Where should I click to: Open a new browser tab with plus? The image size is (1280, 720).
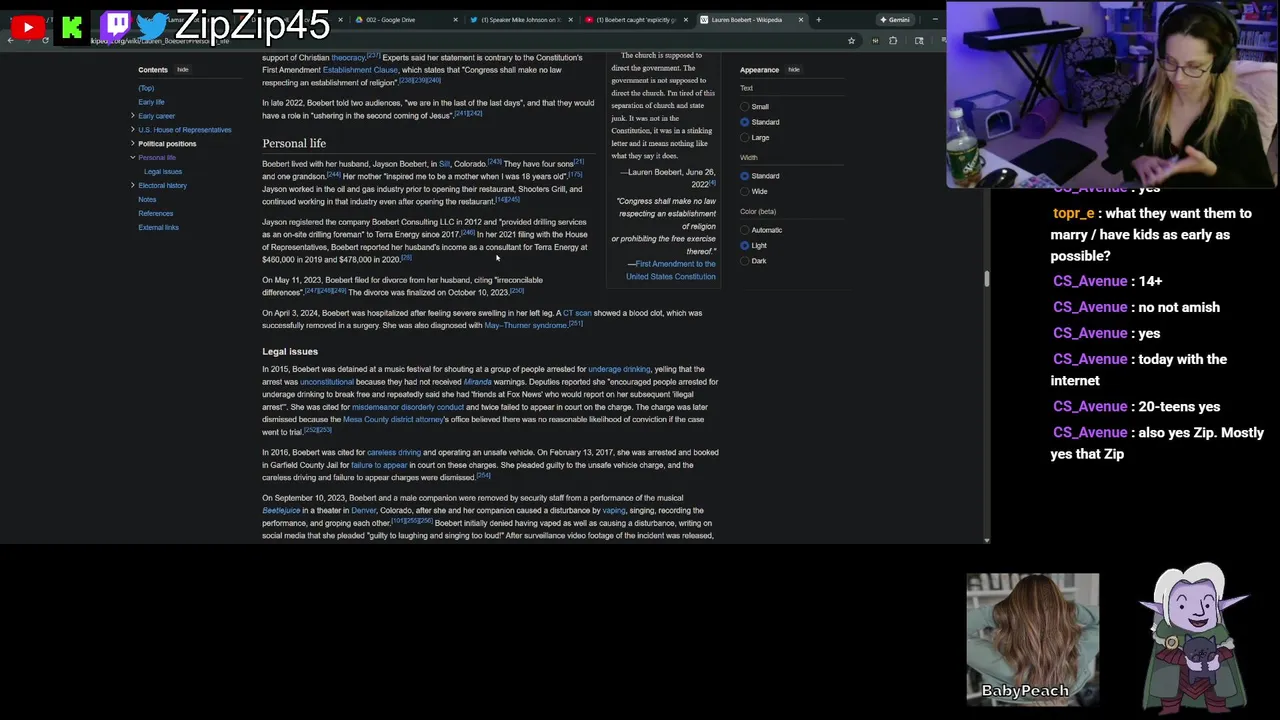818,20
